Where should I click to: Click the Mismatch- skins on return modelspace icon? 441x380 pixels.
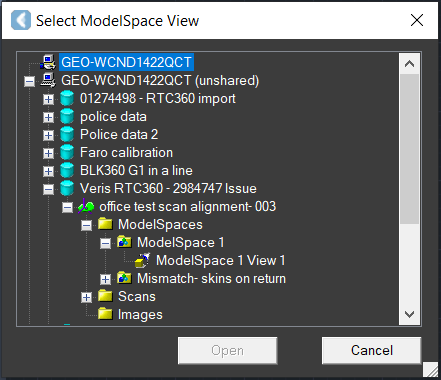[124, 278]
